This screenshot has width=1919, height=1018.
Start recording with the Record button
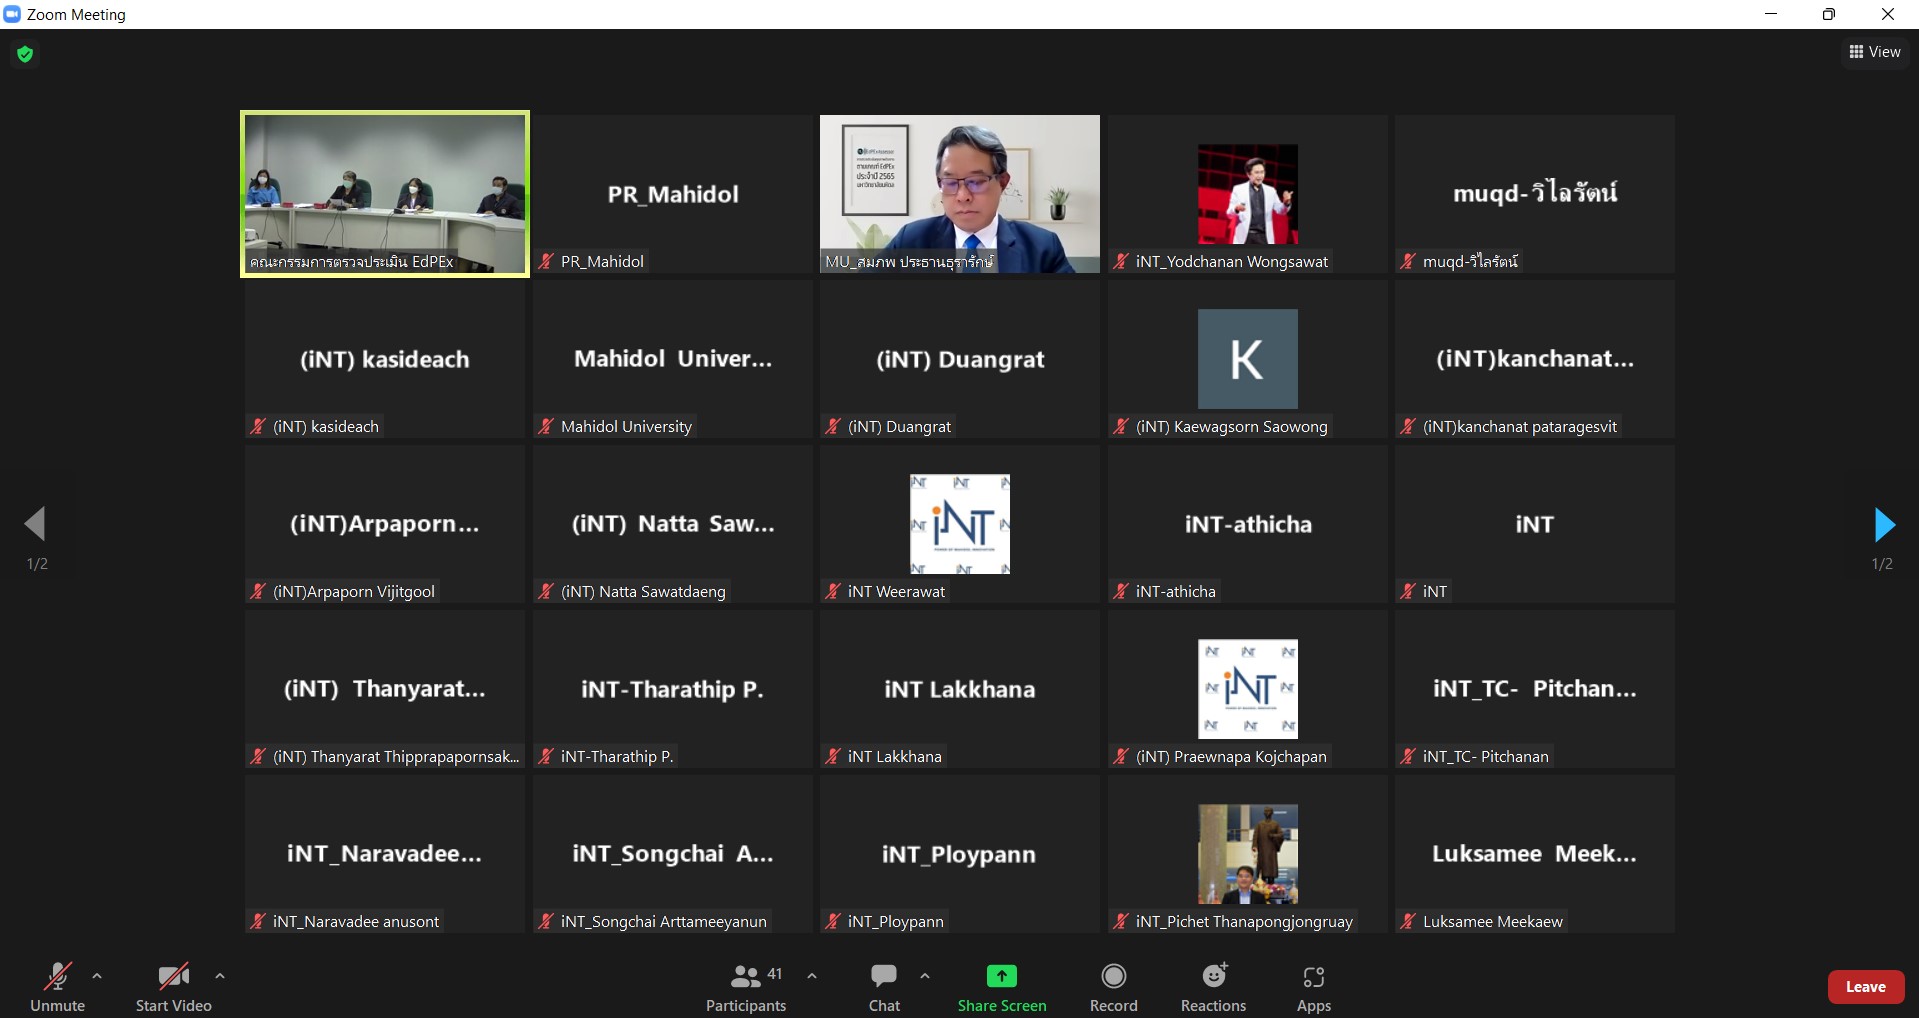[1113, 987]
